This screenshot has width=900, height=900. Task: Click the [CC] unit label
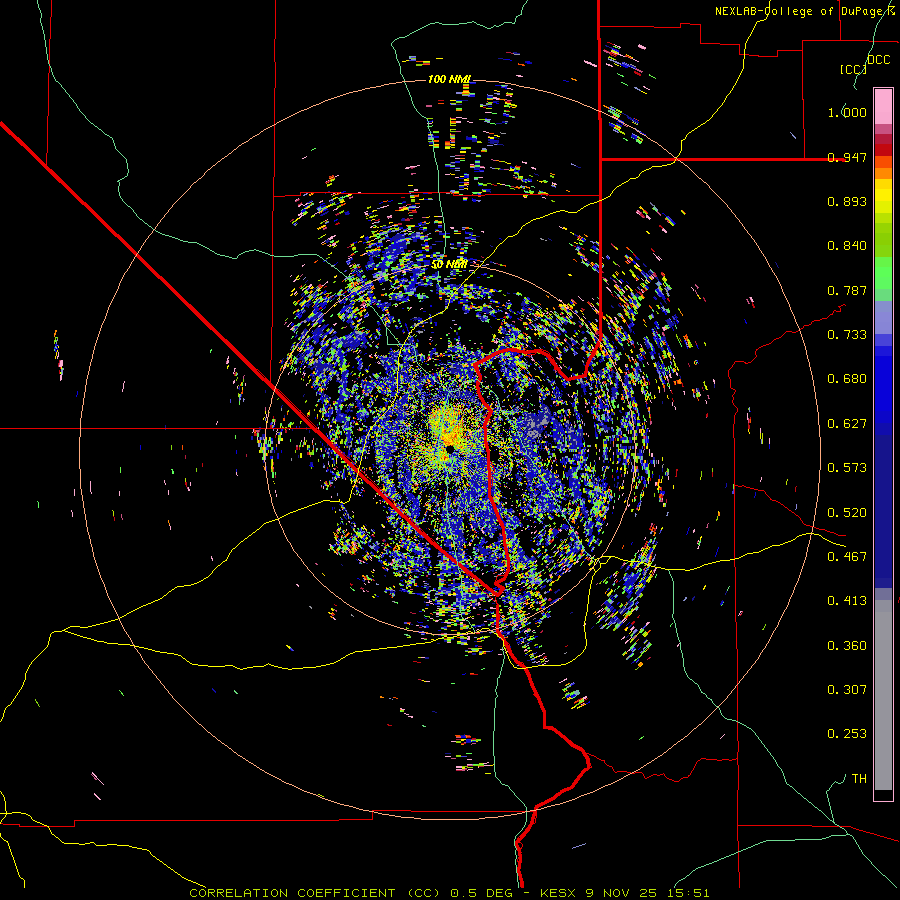tap(853, 69)
